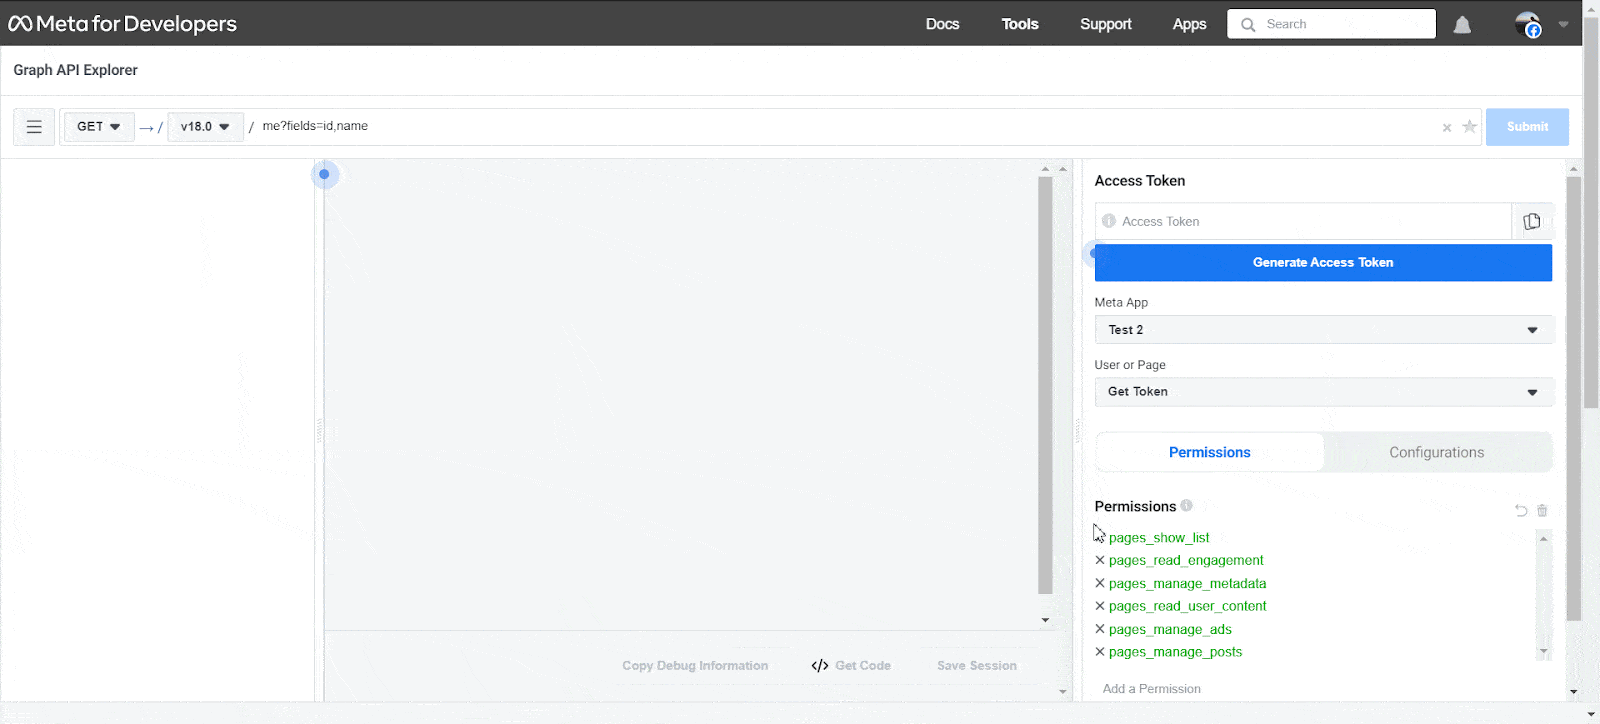The width and height of the screenshot is (1600, 724).
Task: Remove the pages_manage_metadata permission
Action: tap(1100, 583)
